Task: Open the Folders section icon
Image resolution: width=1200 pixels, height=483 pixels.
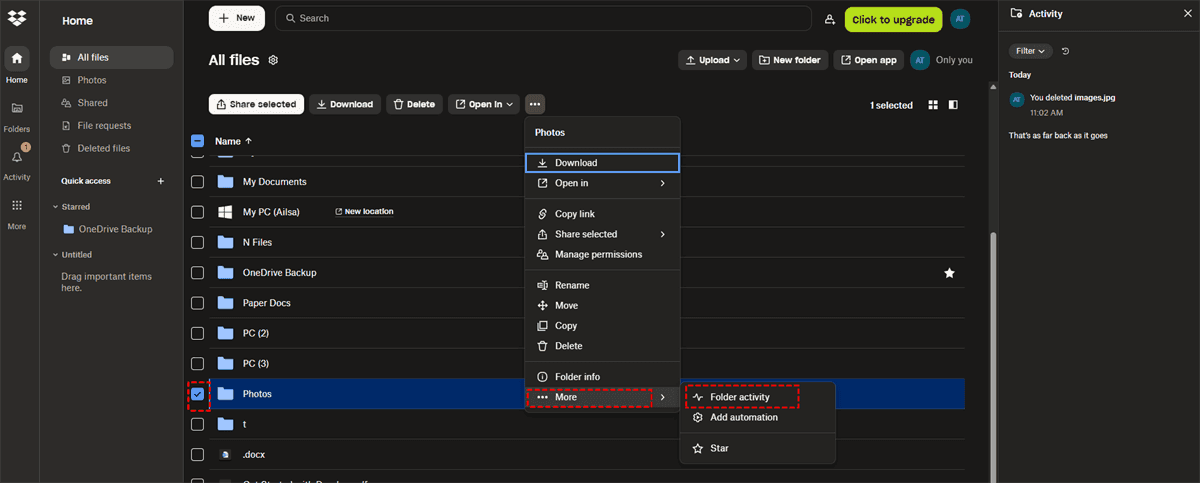Action: click(17, 108)
